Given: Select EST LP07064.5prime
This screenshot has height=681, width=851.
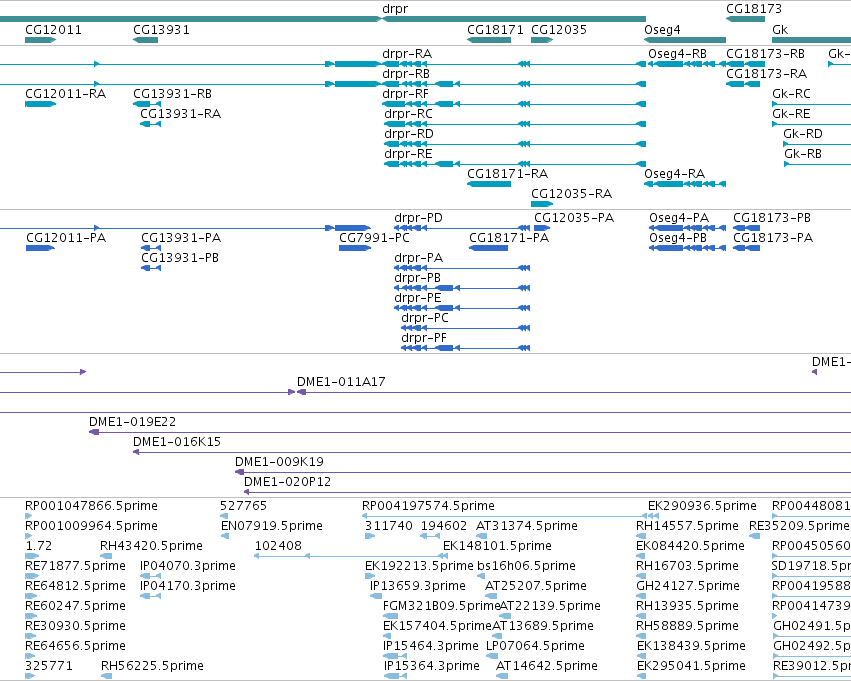Looking at the screenshot, I should pyautogui.click(x=535, y=646).
